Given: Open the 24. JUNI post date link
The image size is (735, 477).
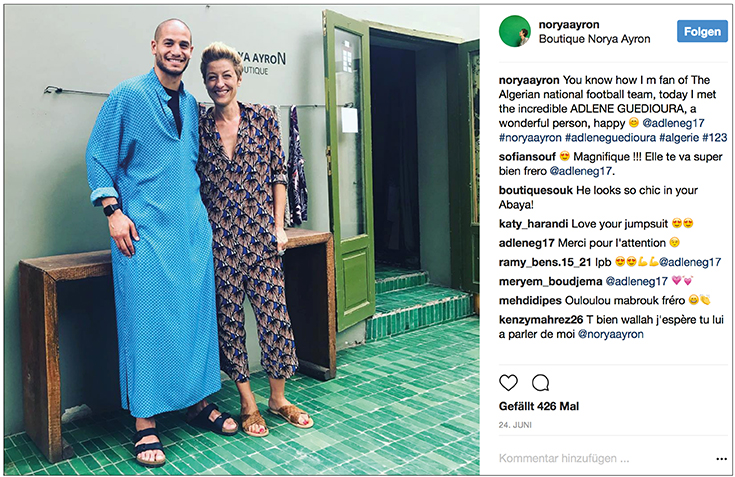Looking at the screenshot, I should pos(515,425).
